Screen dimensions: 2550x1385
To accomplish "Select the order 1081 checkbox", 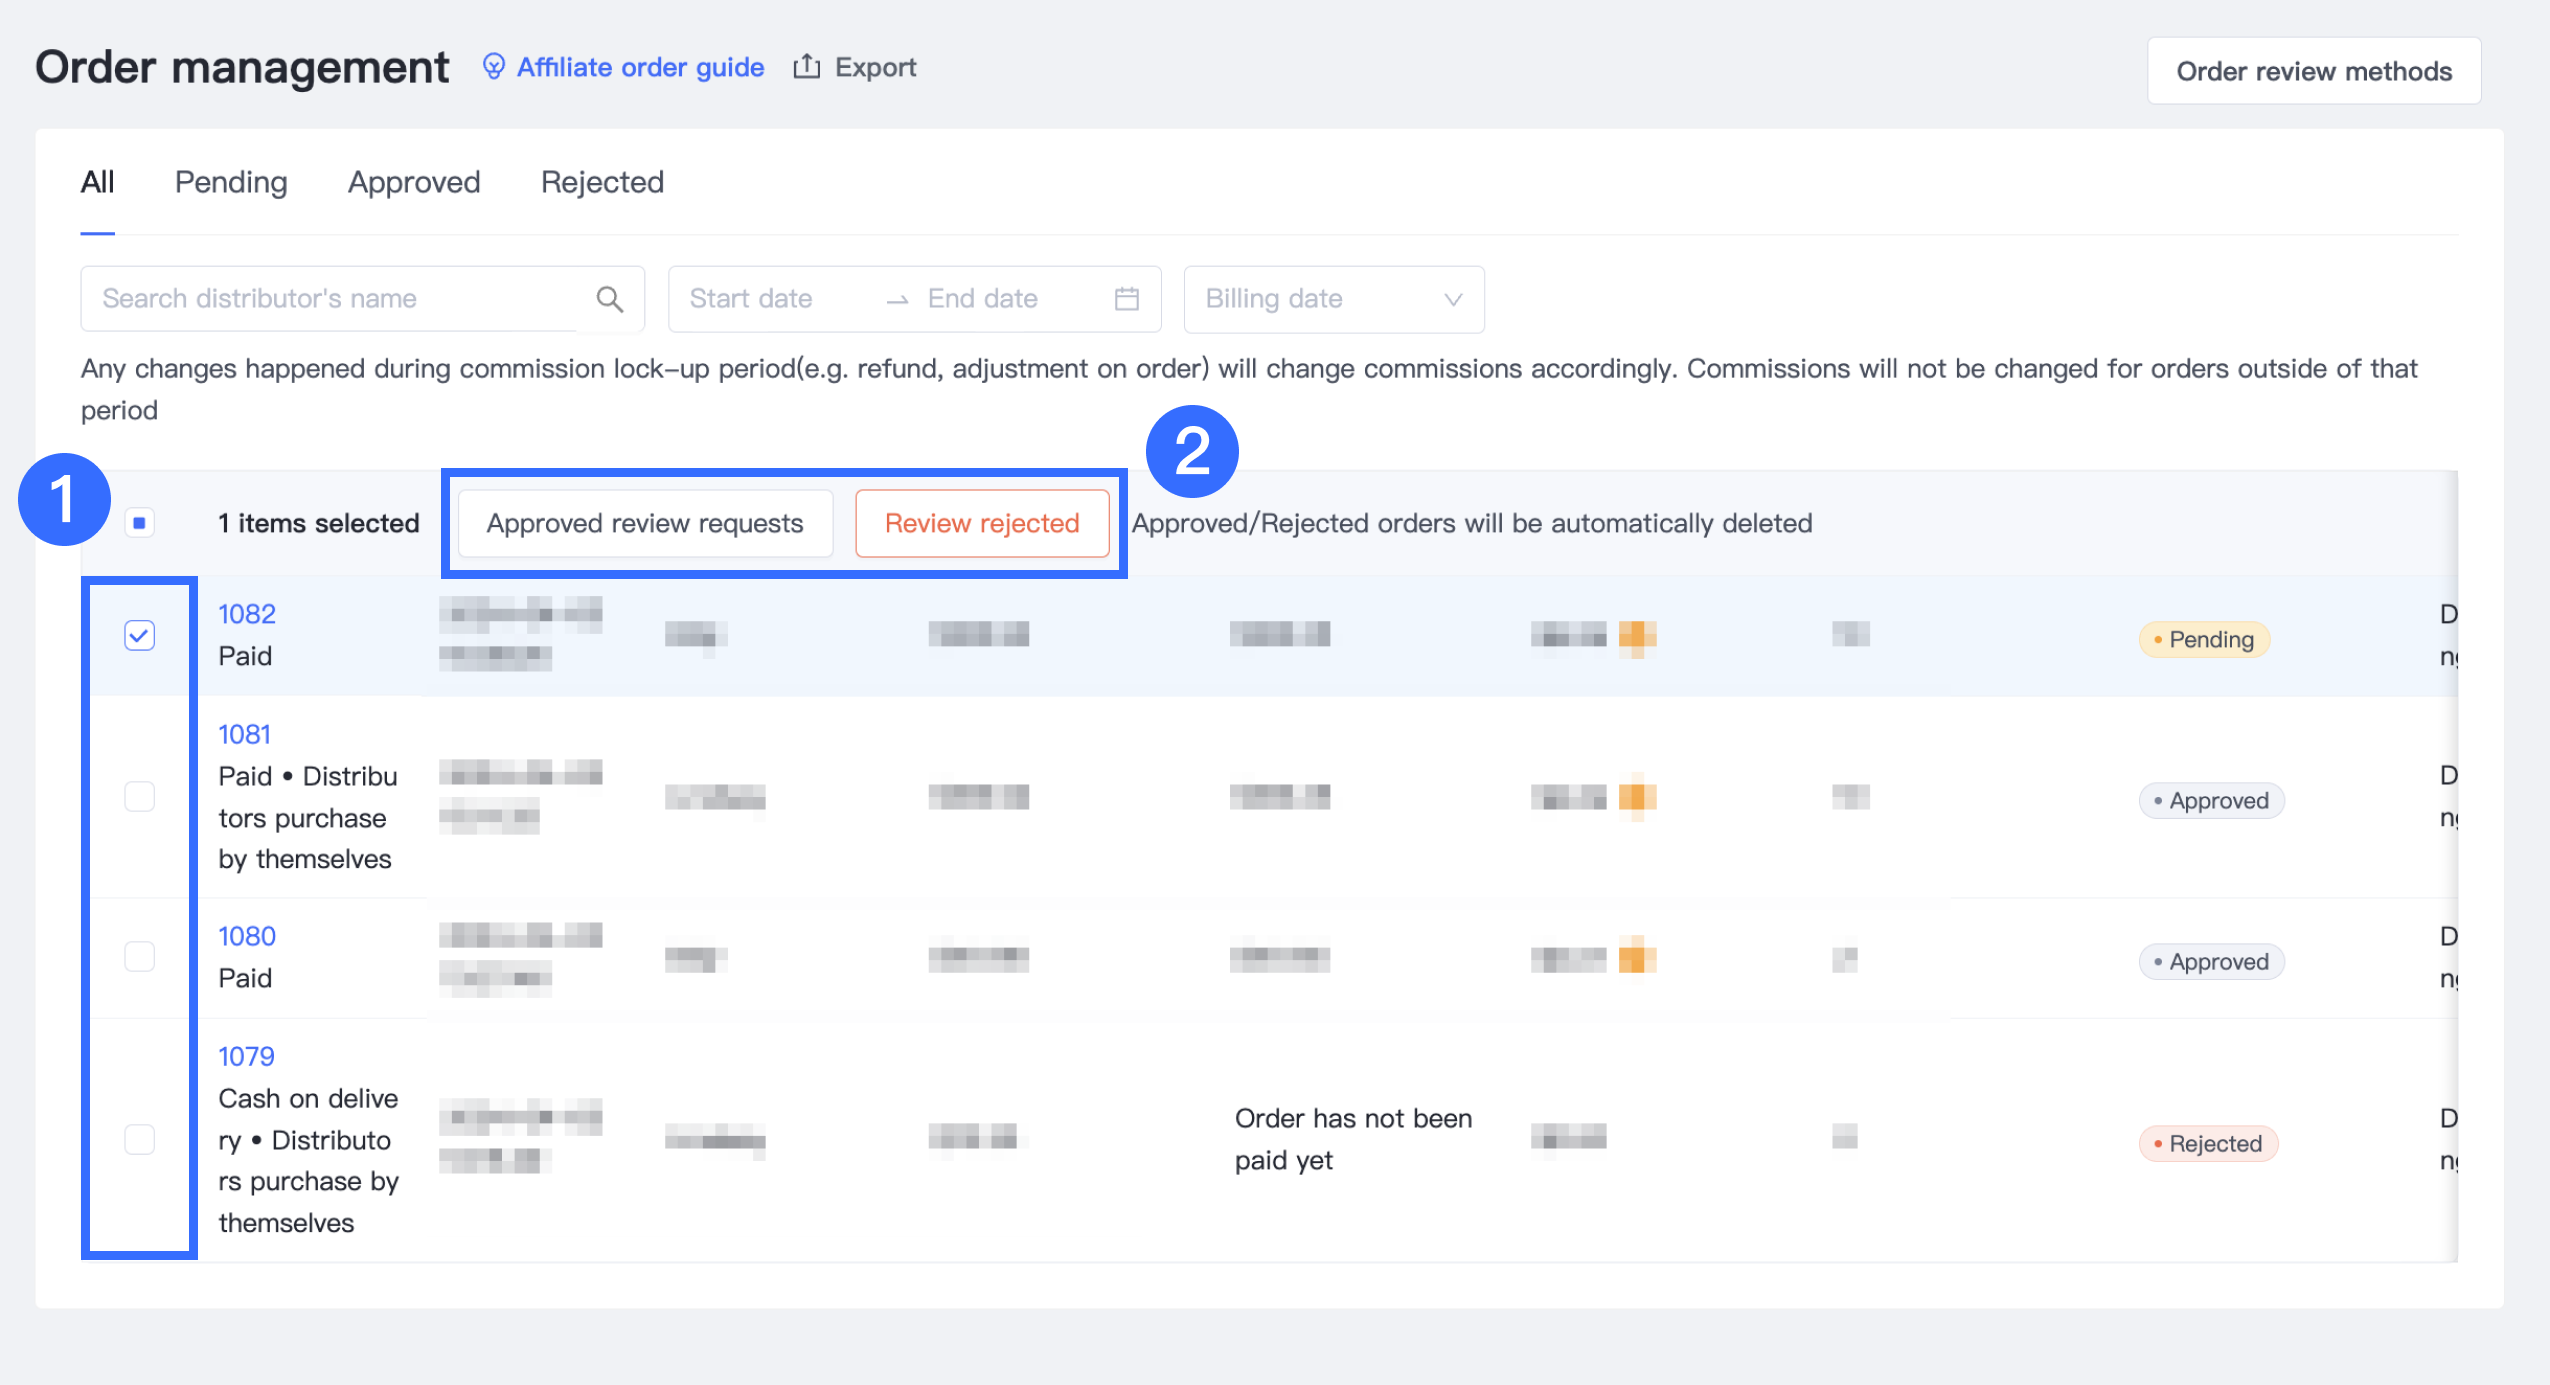I will tap(140, 797).
